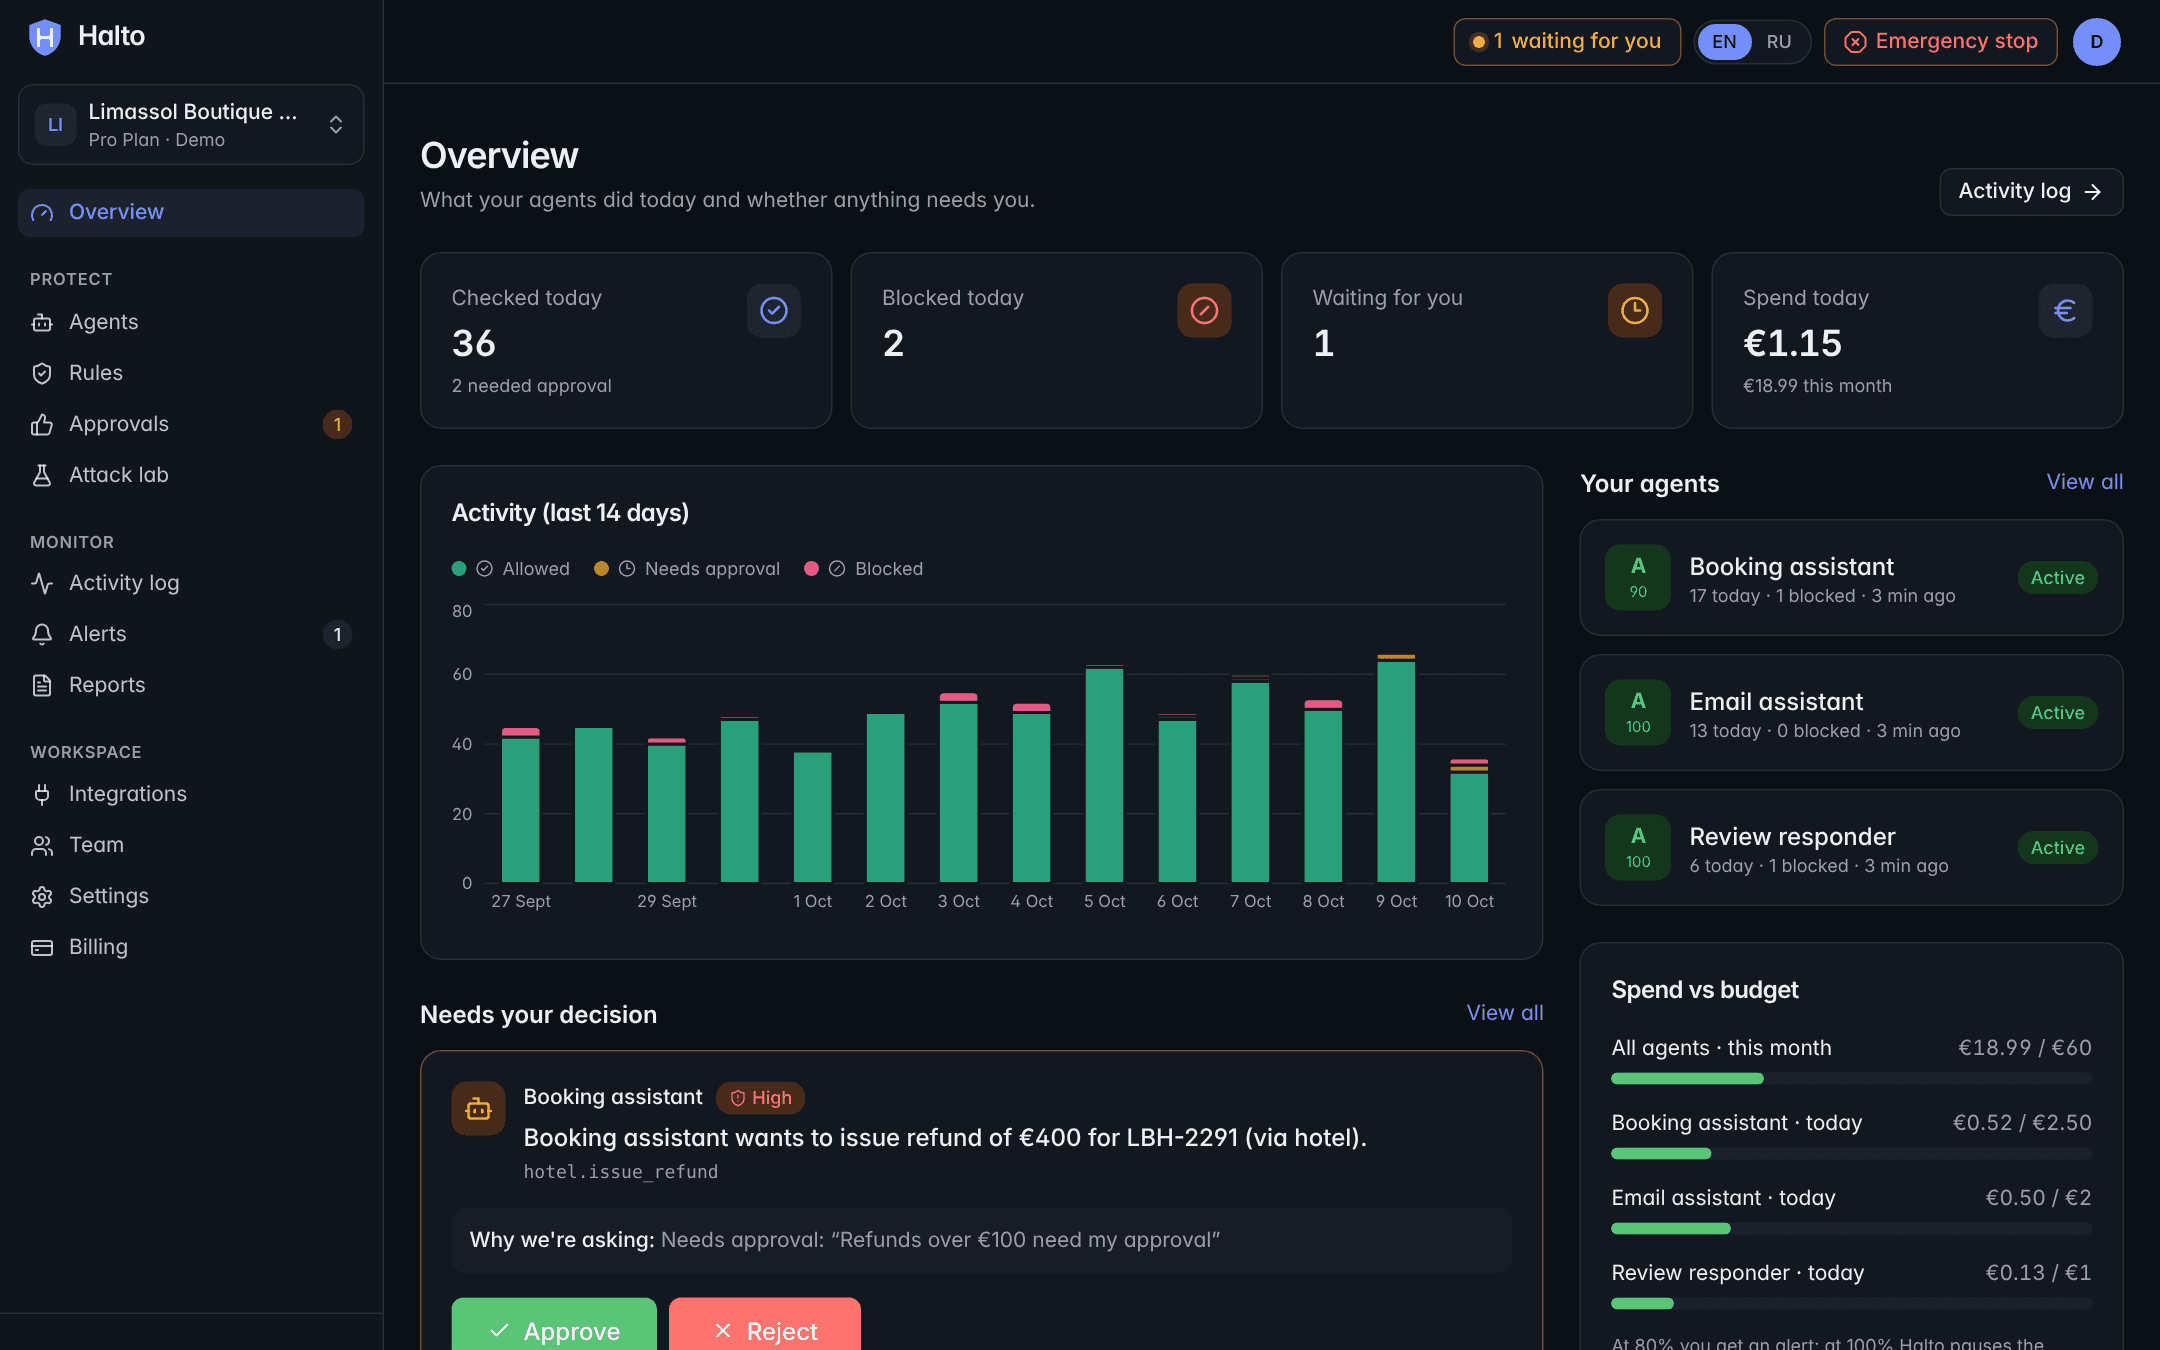Image resolution: width=2160 pixels, height=1350 pixels.
Task: Click the Activity log pulse icon in sidebar
Action: 42,583
